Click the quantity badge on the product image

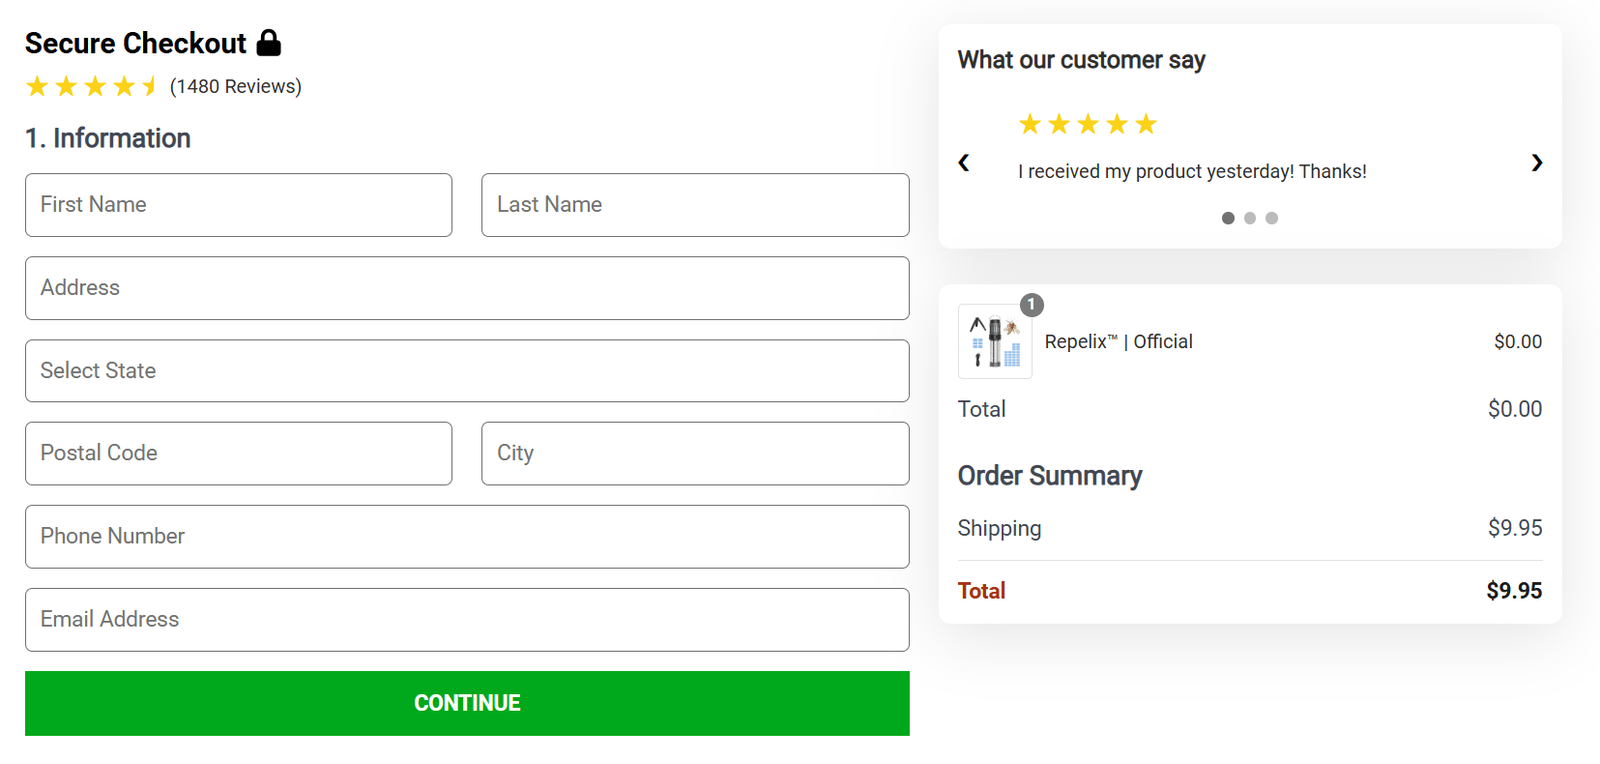[1031, 306]
